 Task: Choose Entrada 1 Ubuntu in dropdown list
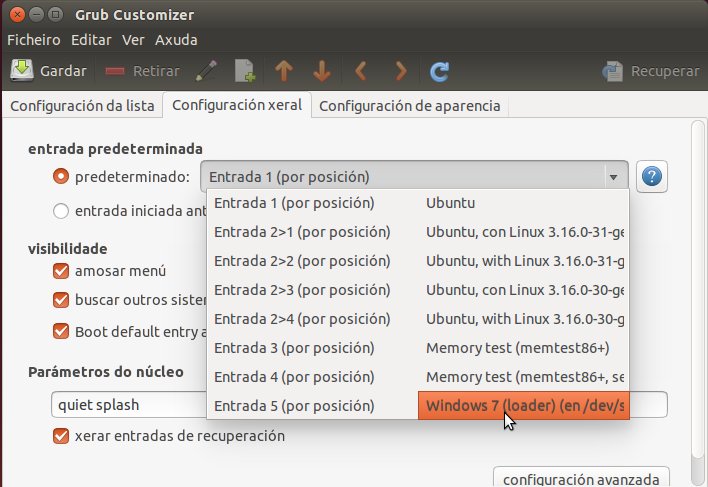click(x=418, y=203)
